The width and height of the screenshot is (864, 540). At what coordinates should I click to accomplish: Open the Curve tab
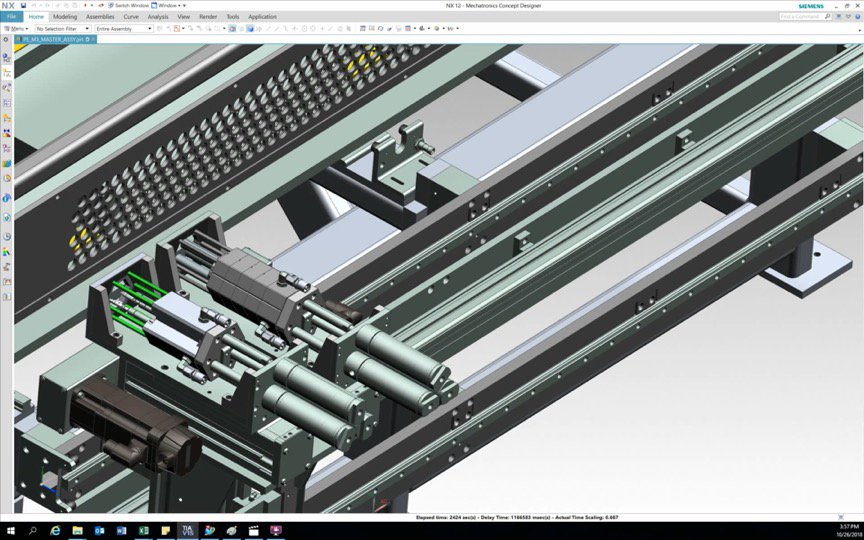pos(131,17)
